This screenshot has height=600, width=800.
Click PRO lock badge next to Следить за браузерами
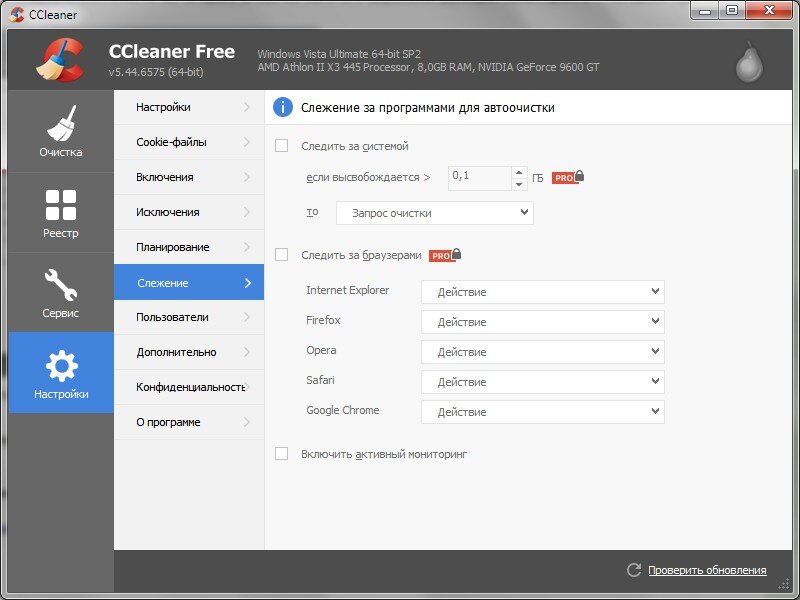(x=445, y=255)
